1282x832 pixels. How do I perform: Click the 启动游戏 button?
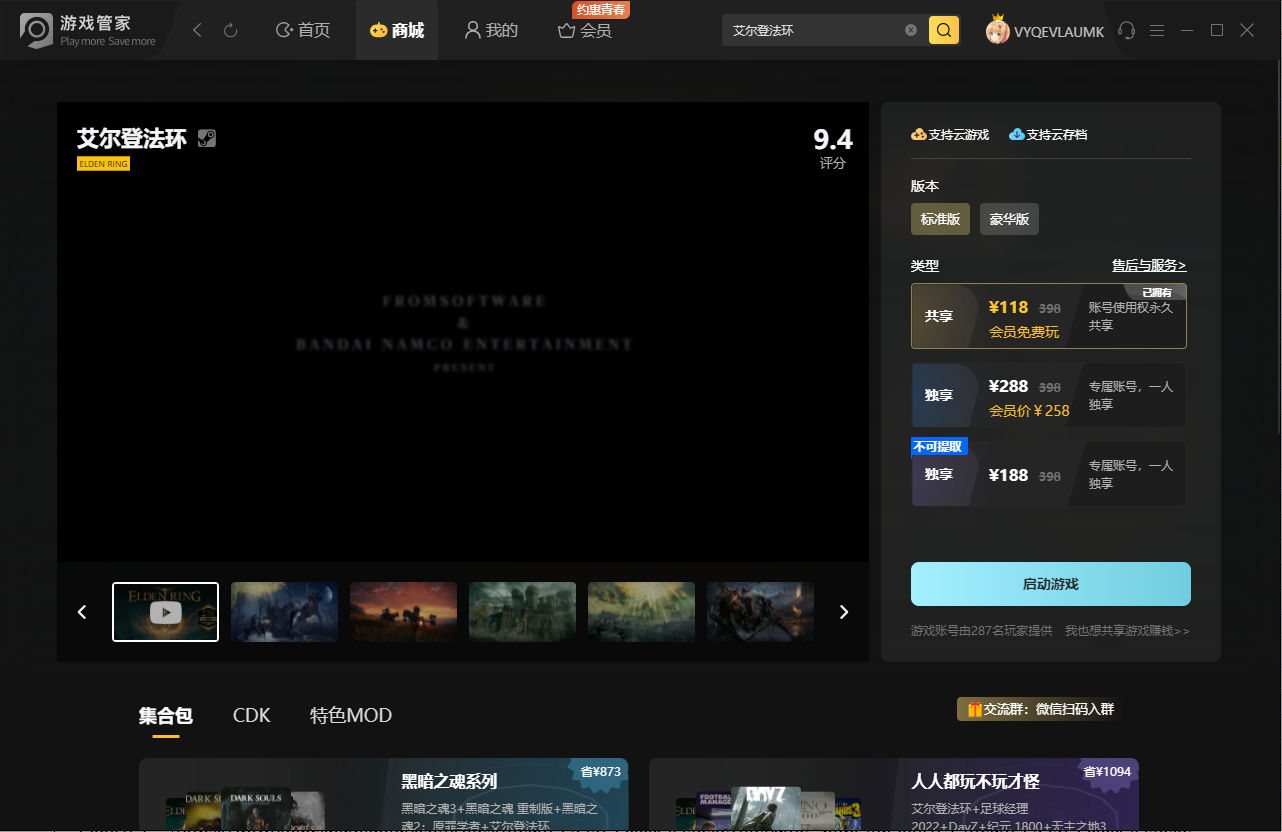click(1051, 584)
